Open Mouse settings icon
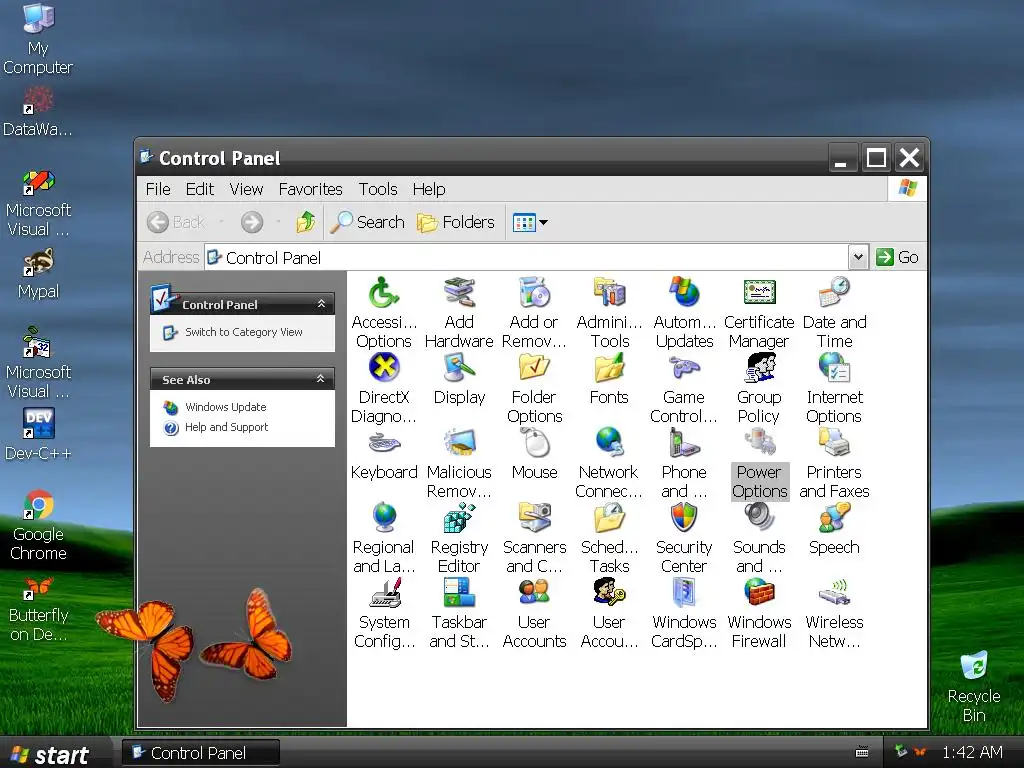This screenshot has height=768, width=1024. (534, 443)
